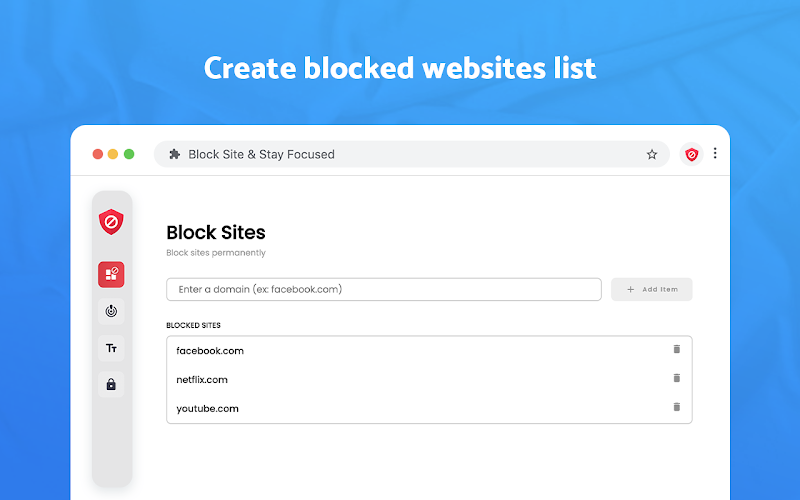The image size is (800, 500).
Task: Open the text/keyword blocking sidebar icon
Action: coord(111,348)
